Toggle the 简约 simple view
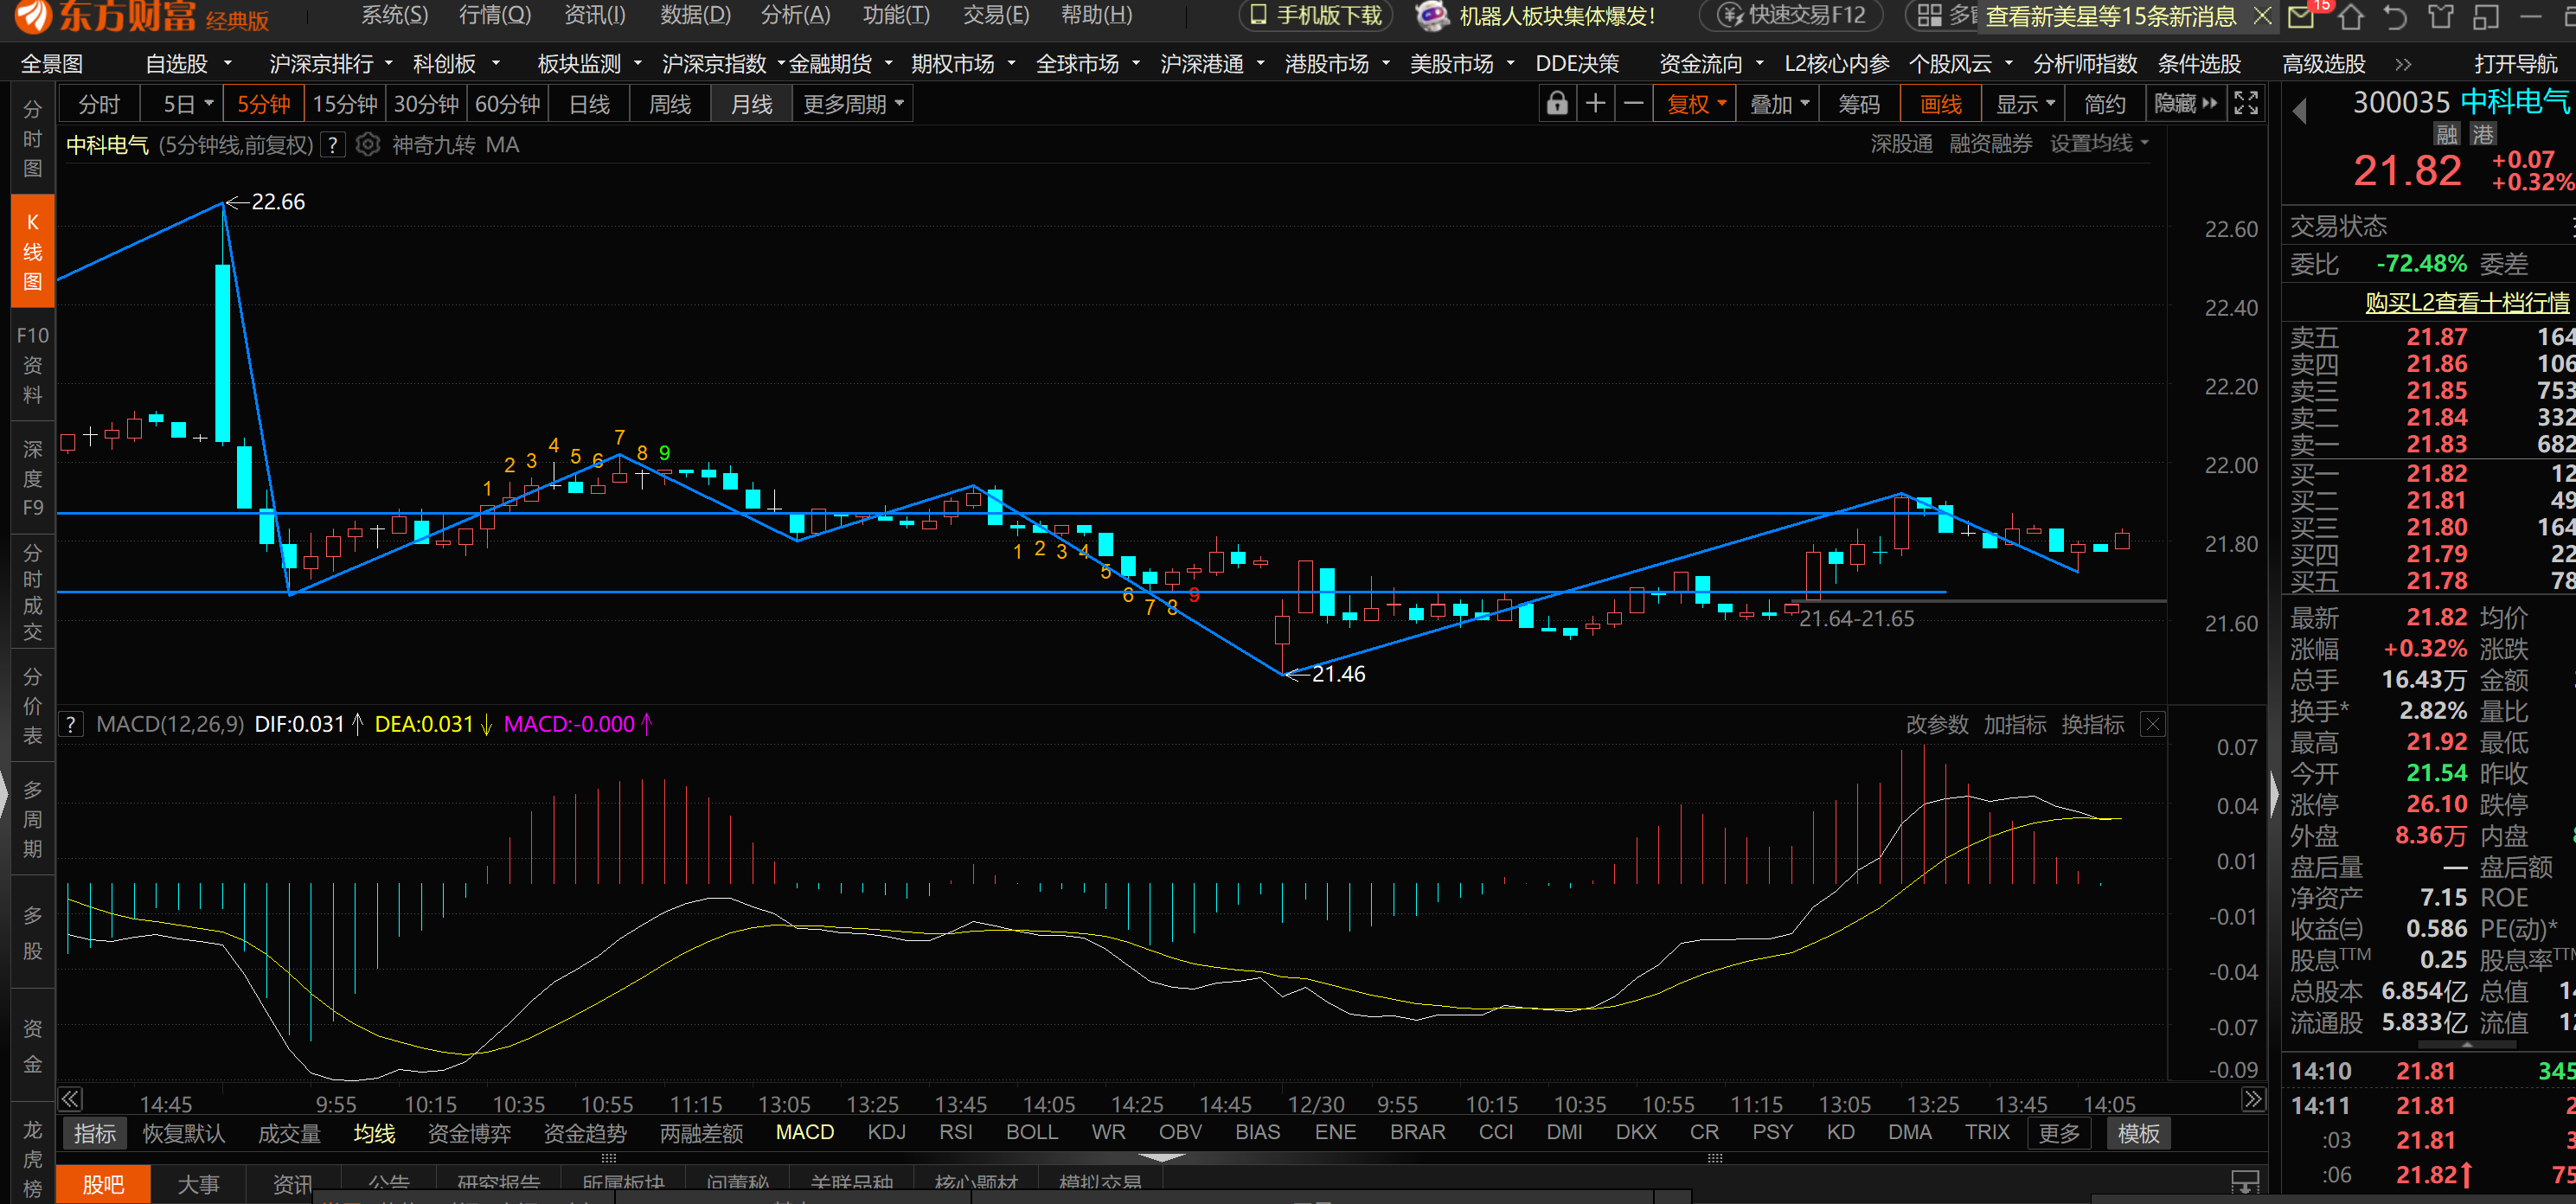 (2104, 104)
